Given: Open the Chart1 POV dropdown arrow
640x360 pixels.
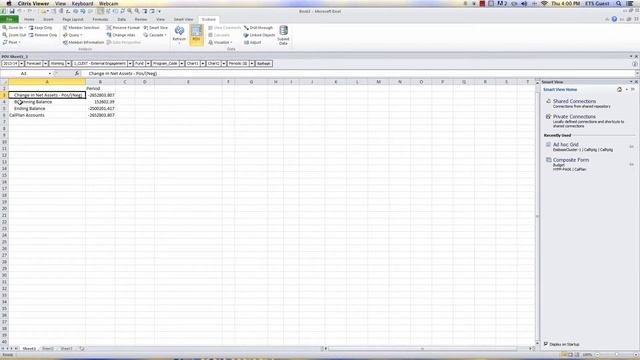Looking at the screenshot, I should [203, 64].
